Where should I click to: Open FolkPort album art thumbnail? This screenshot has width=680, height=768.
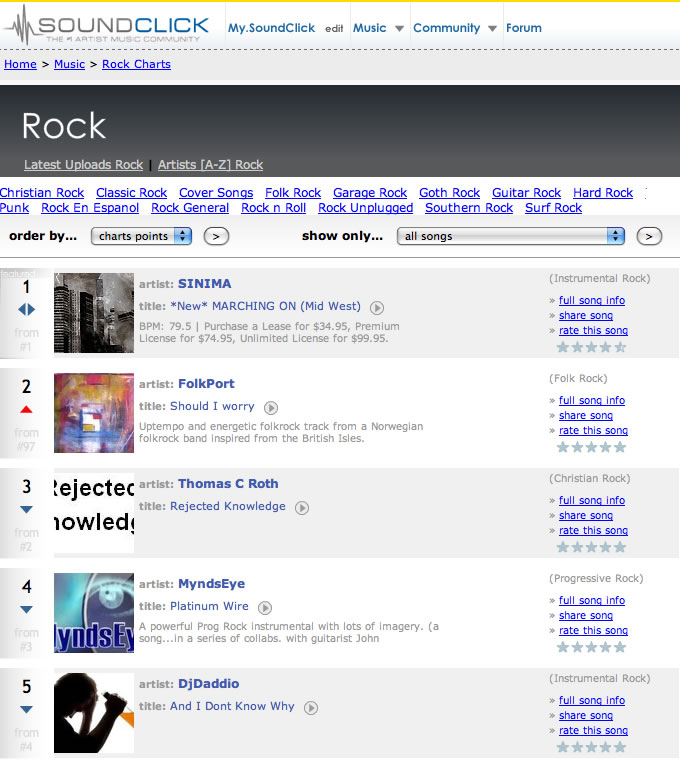tap(94, 413)
